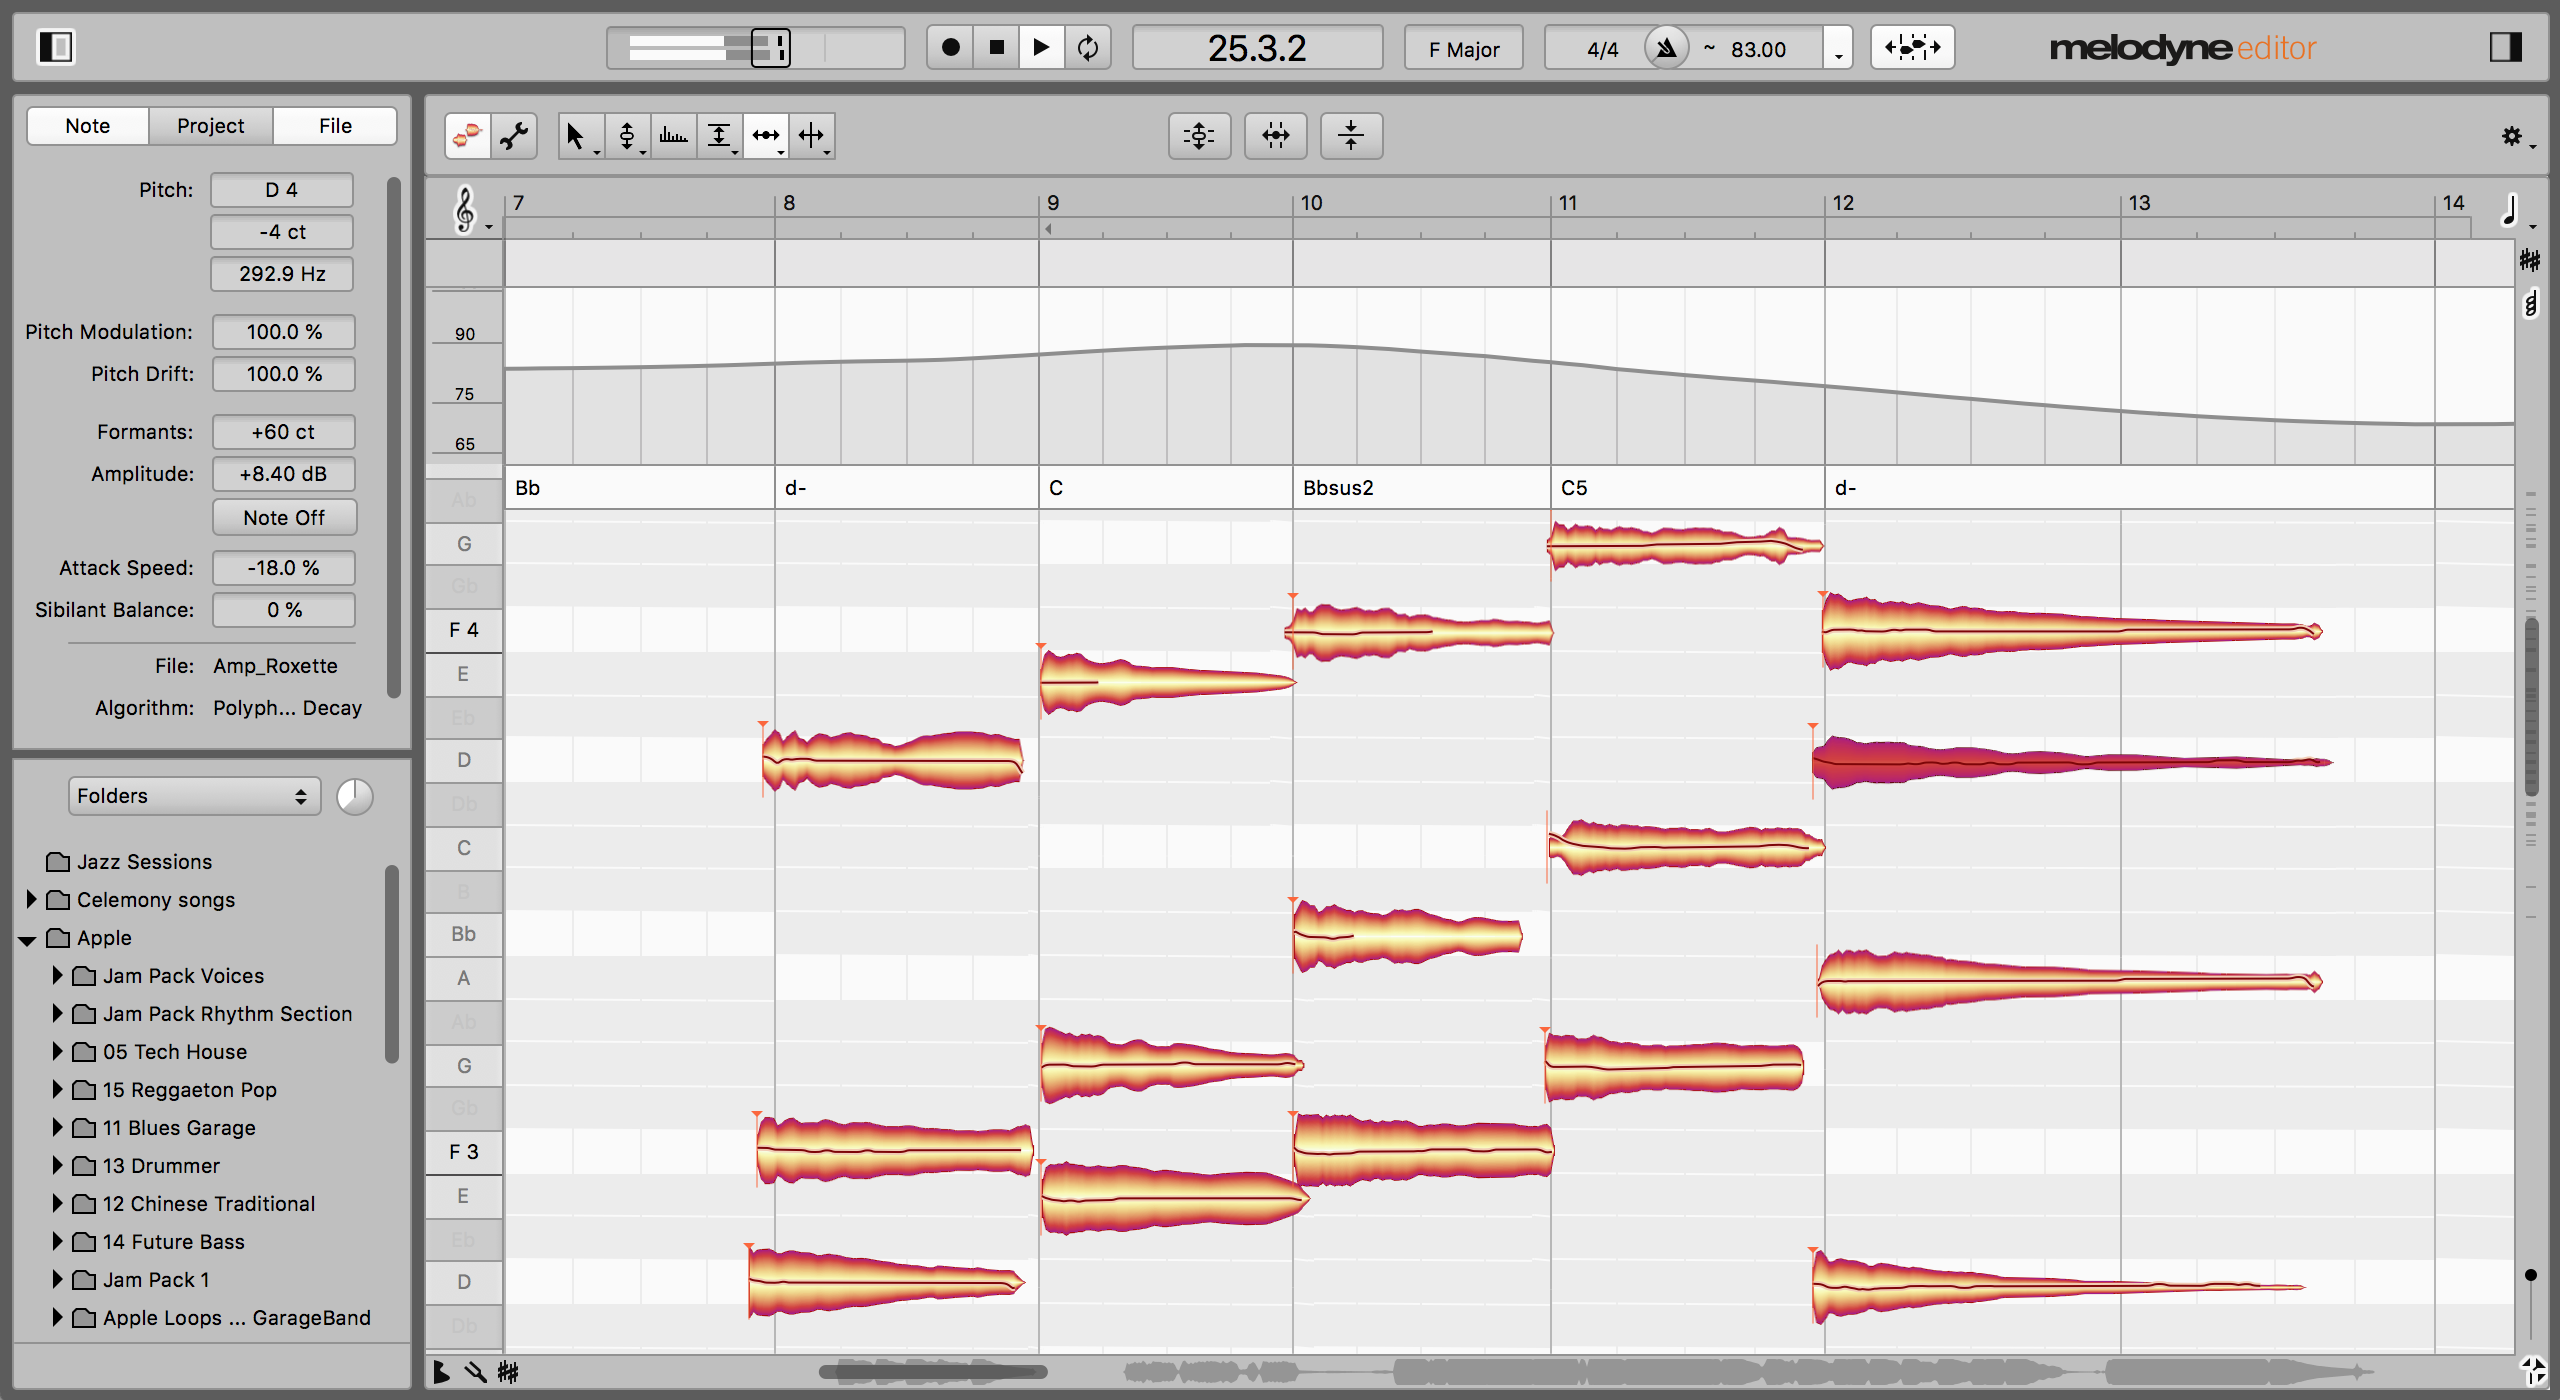Screen dimensions: 2560x1400
Task: Select the time stretch tool
Action: (767, 133)
